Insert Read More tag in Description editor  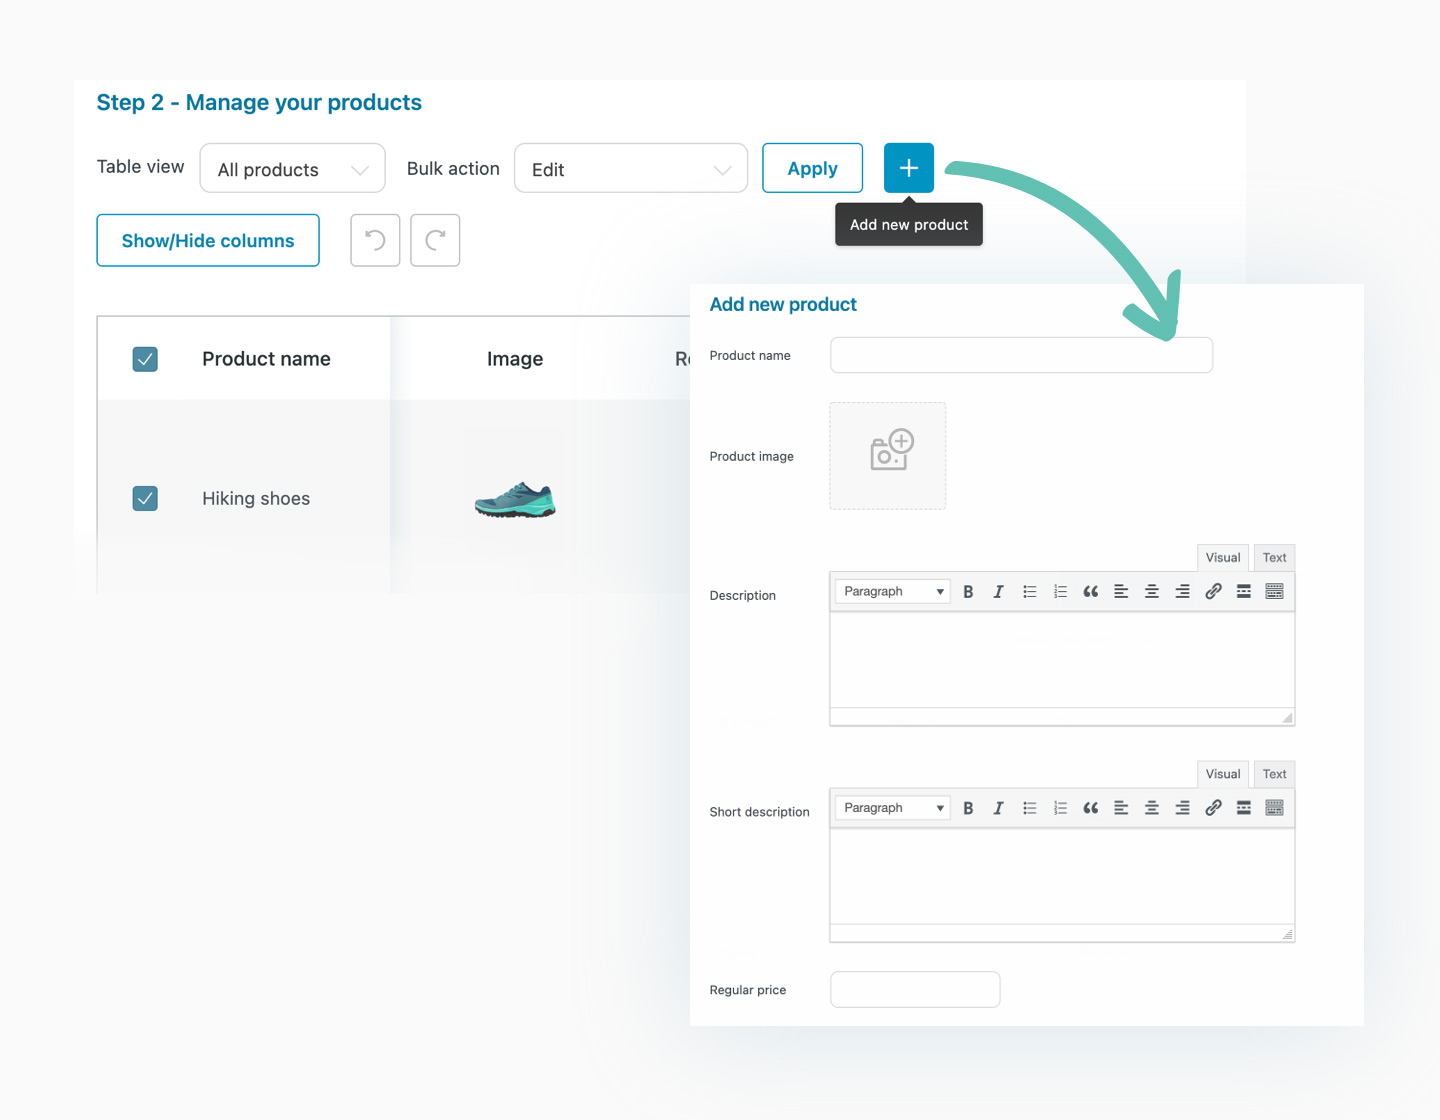1244,592
